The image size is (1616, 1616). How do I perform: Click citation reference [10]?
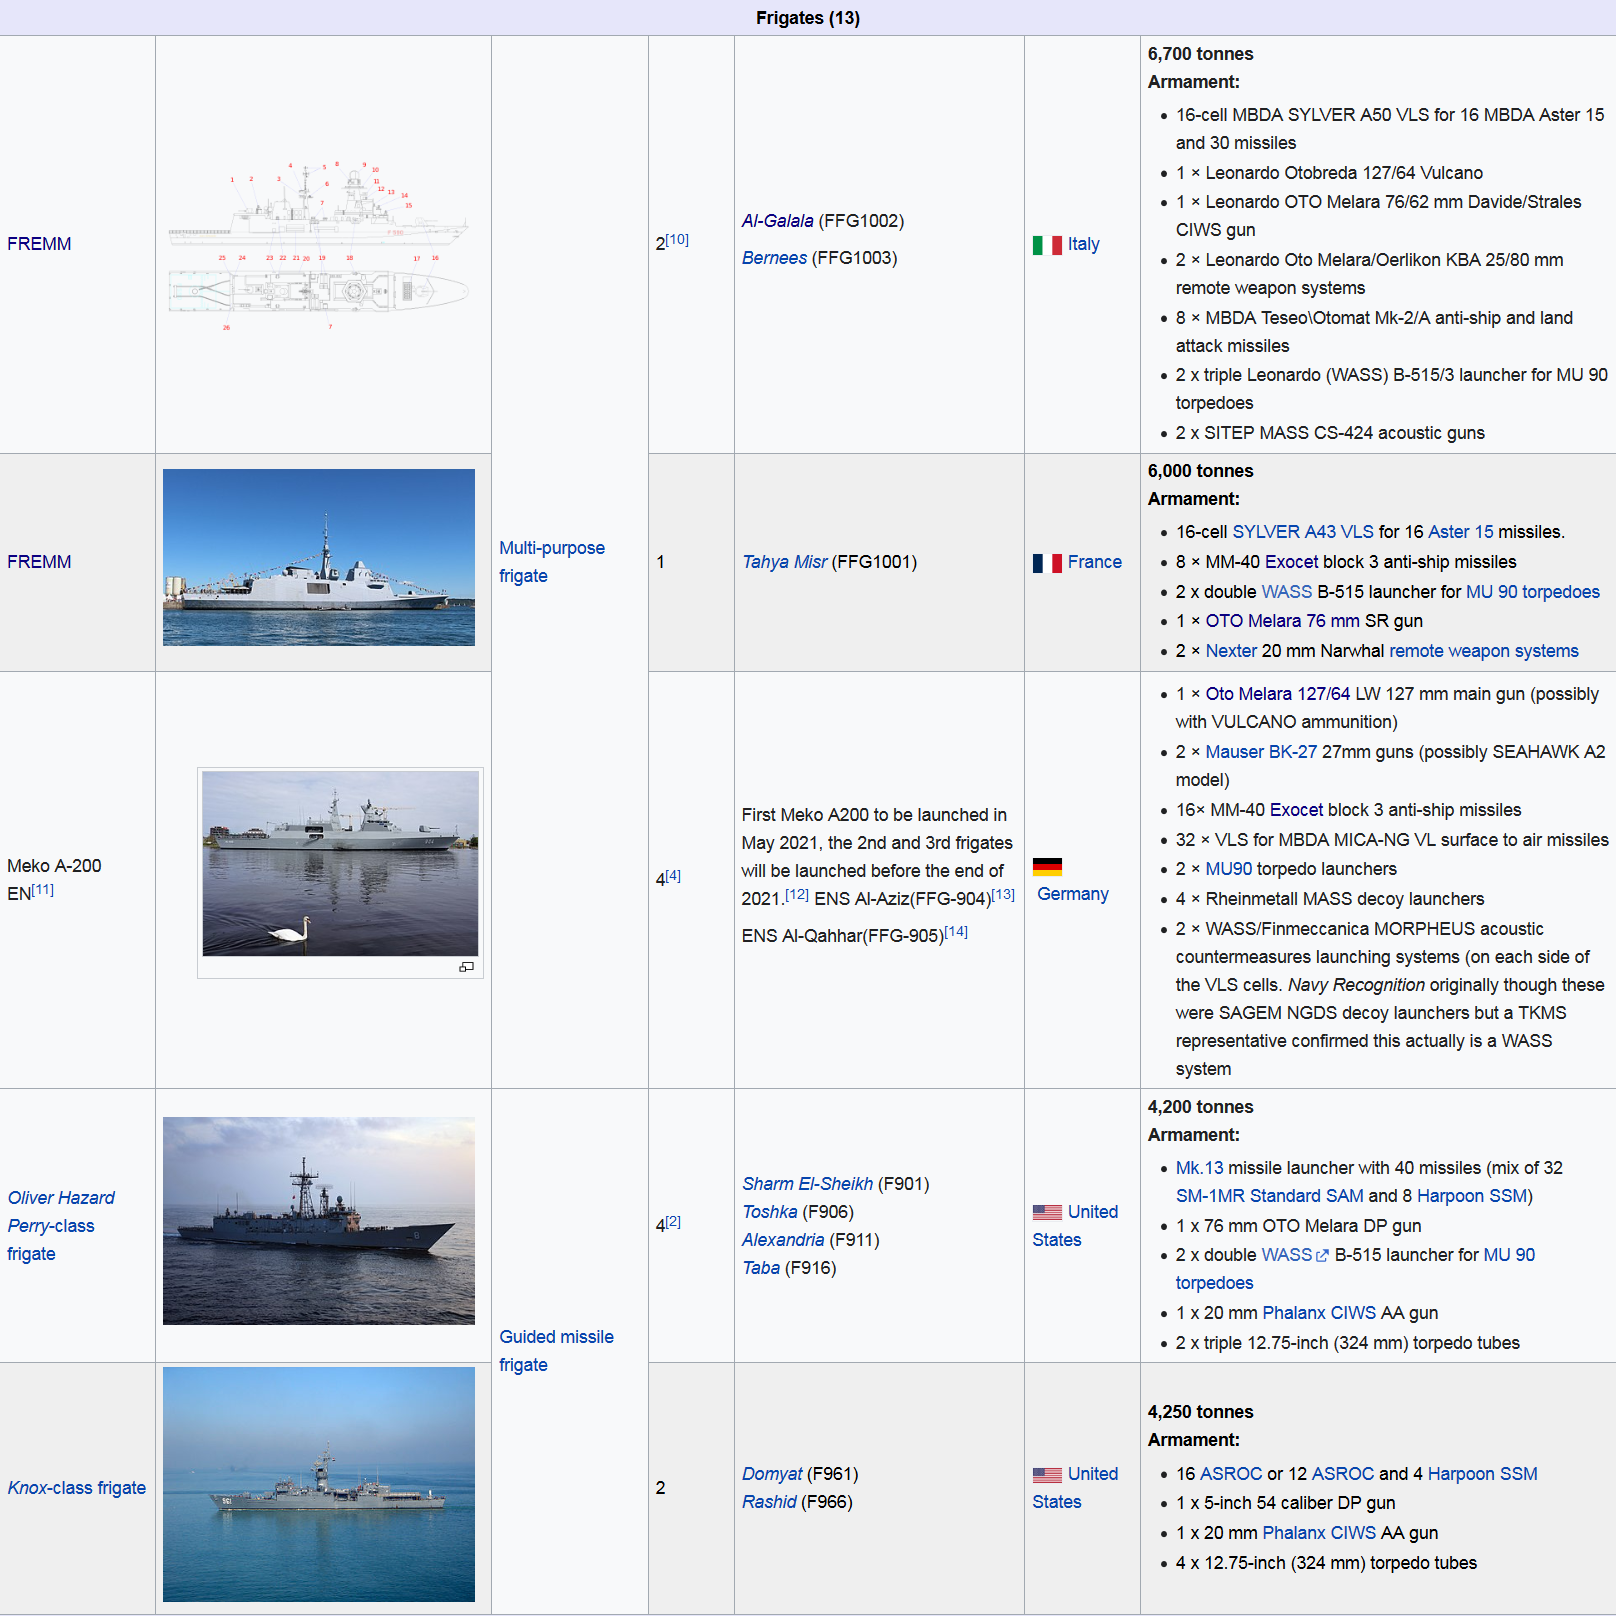(677, 239)
